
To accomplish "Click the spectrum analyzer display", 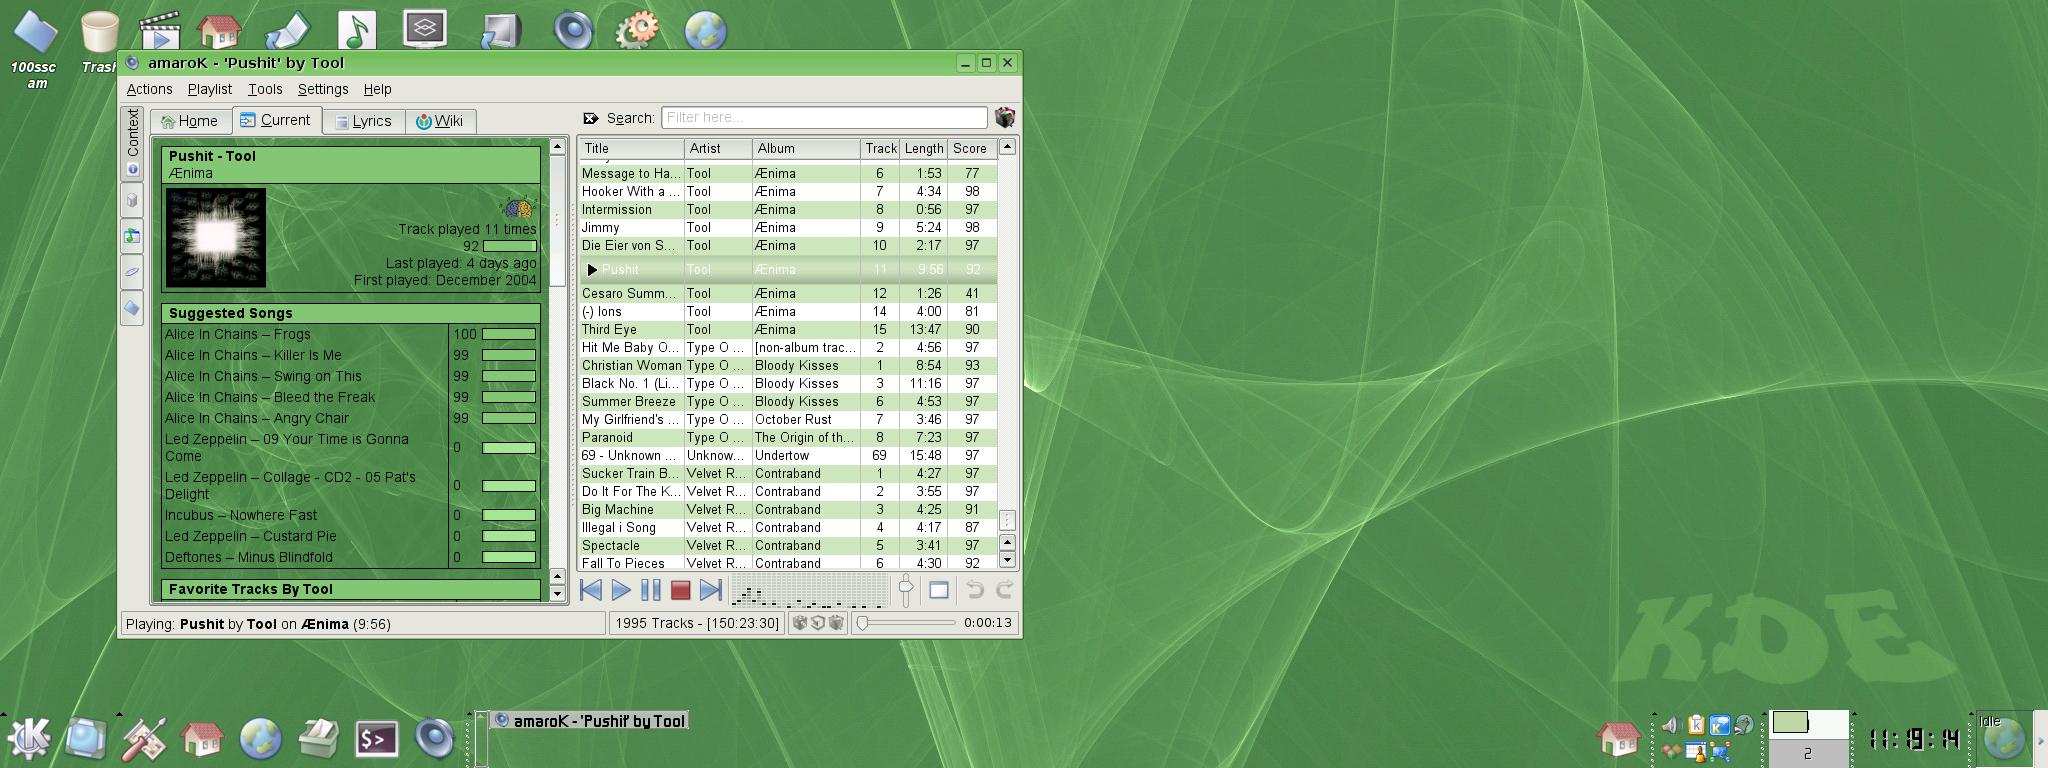I will point(808,590).
